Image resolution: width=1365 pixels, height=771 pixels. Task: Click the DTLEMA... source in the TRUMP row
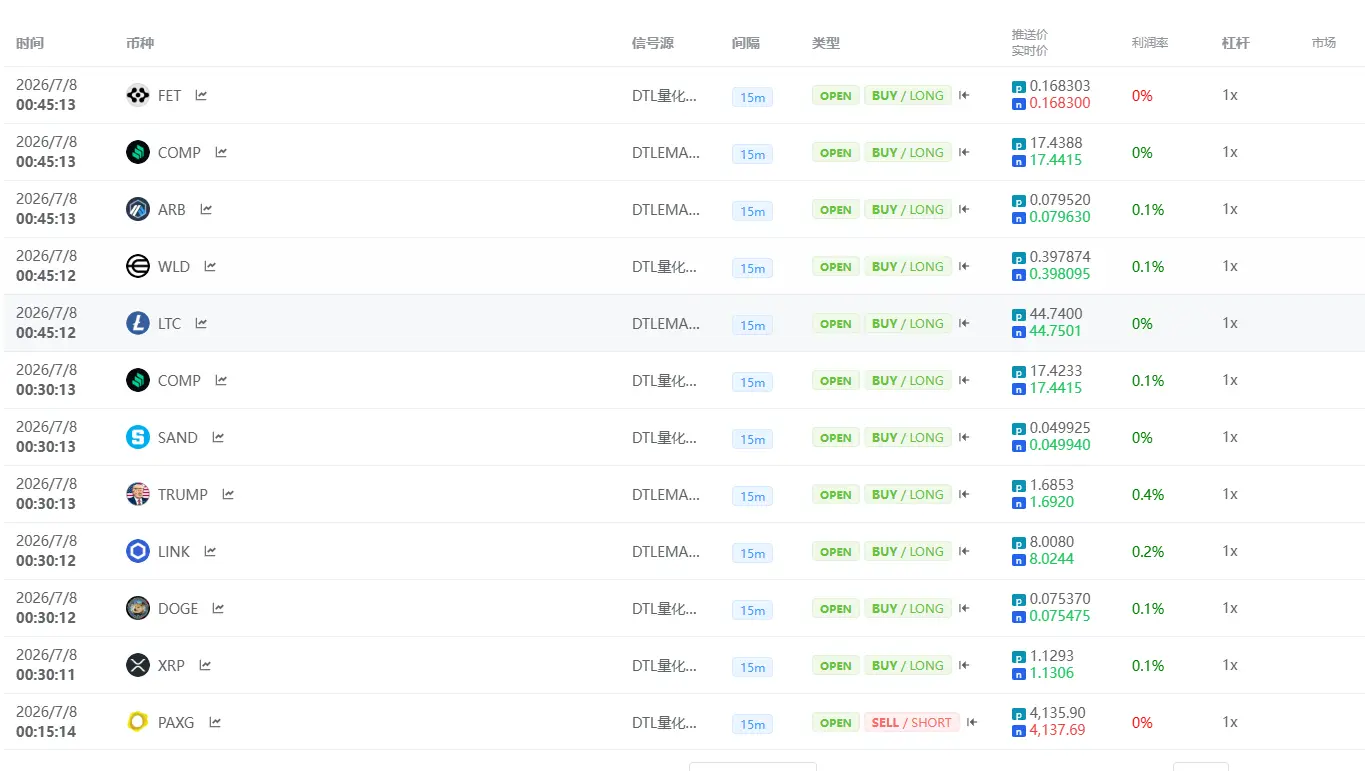(x=666, y=495)
